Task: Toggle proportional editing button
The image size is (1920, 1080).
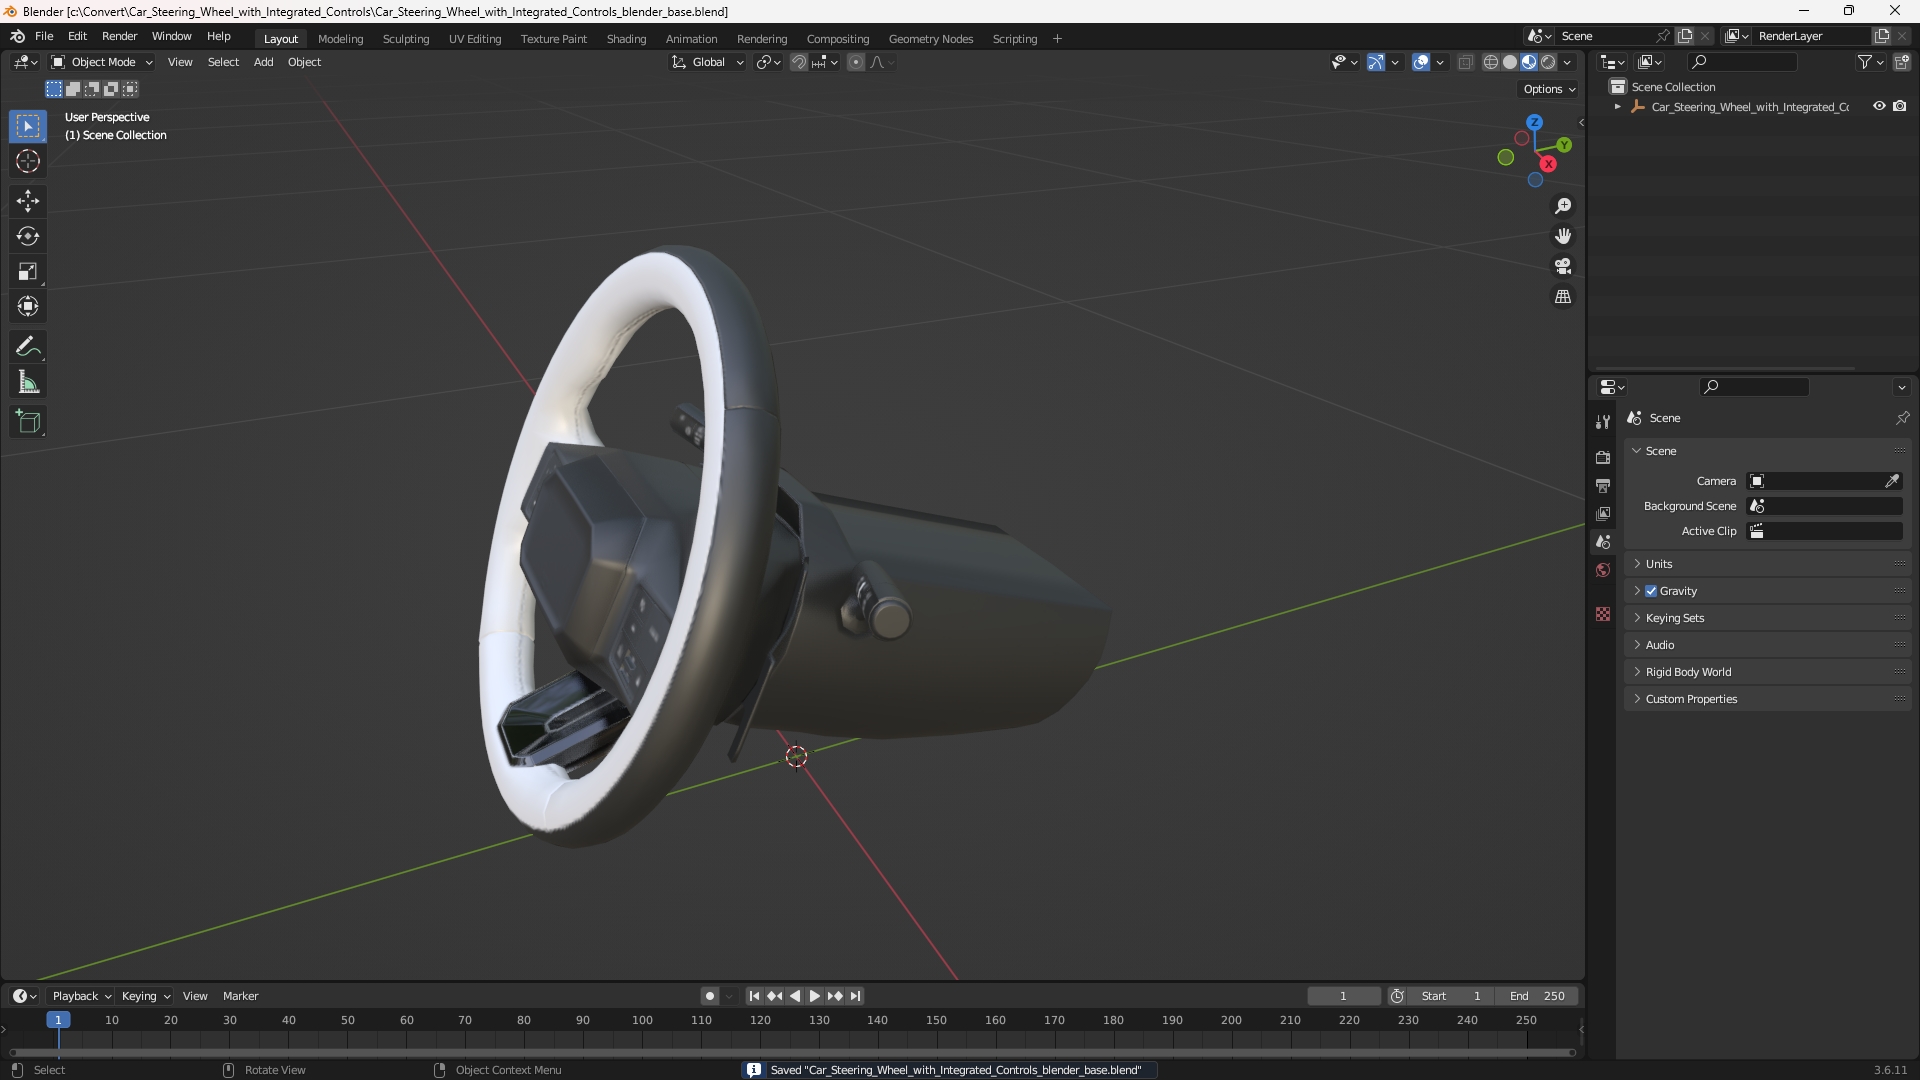Action: pyautogui.click(x=856, y=62)
